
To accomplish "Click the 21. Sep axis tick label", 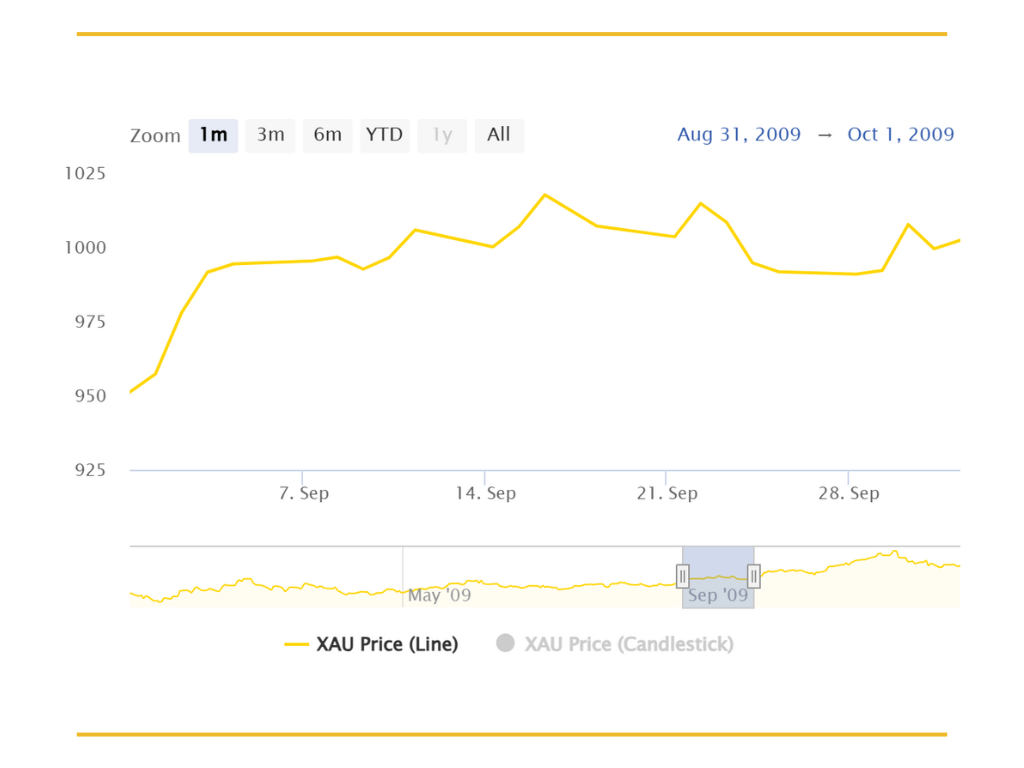I will [667, 493].
